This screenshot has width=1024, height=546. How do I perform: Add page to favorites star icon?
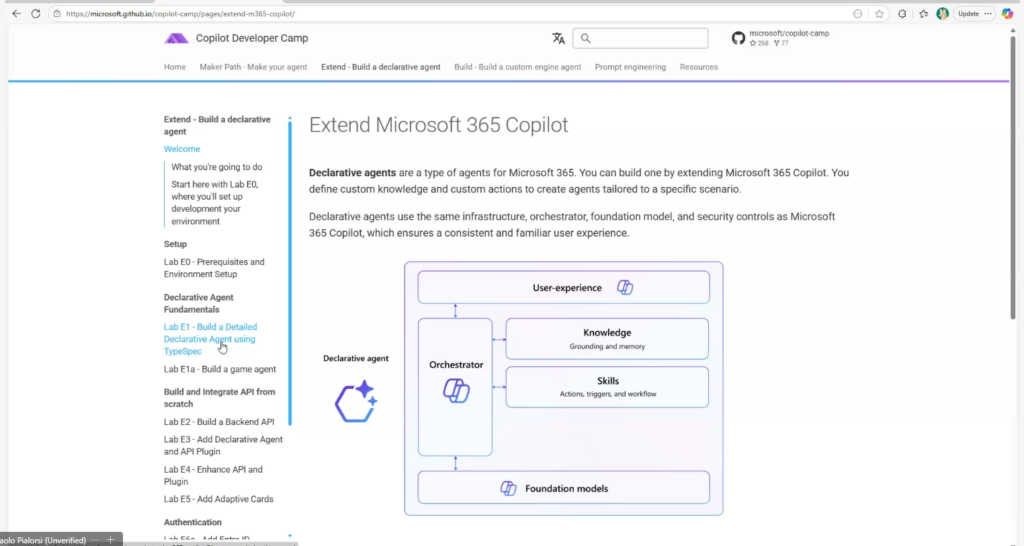pyautogui.click(x=879, y=14)
